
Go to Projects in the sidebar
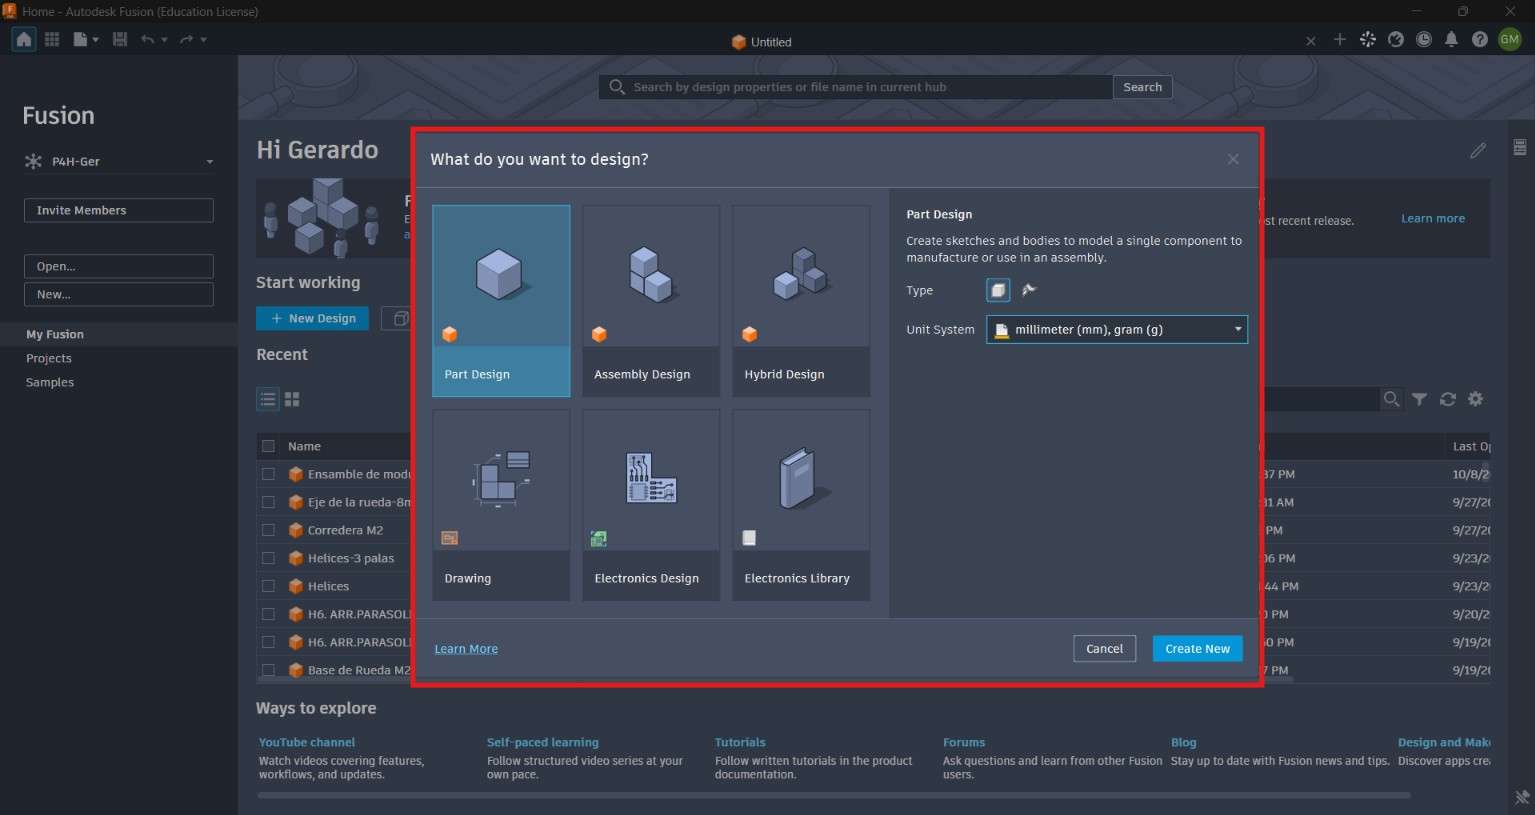49,358
